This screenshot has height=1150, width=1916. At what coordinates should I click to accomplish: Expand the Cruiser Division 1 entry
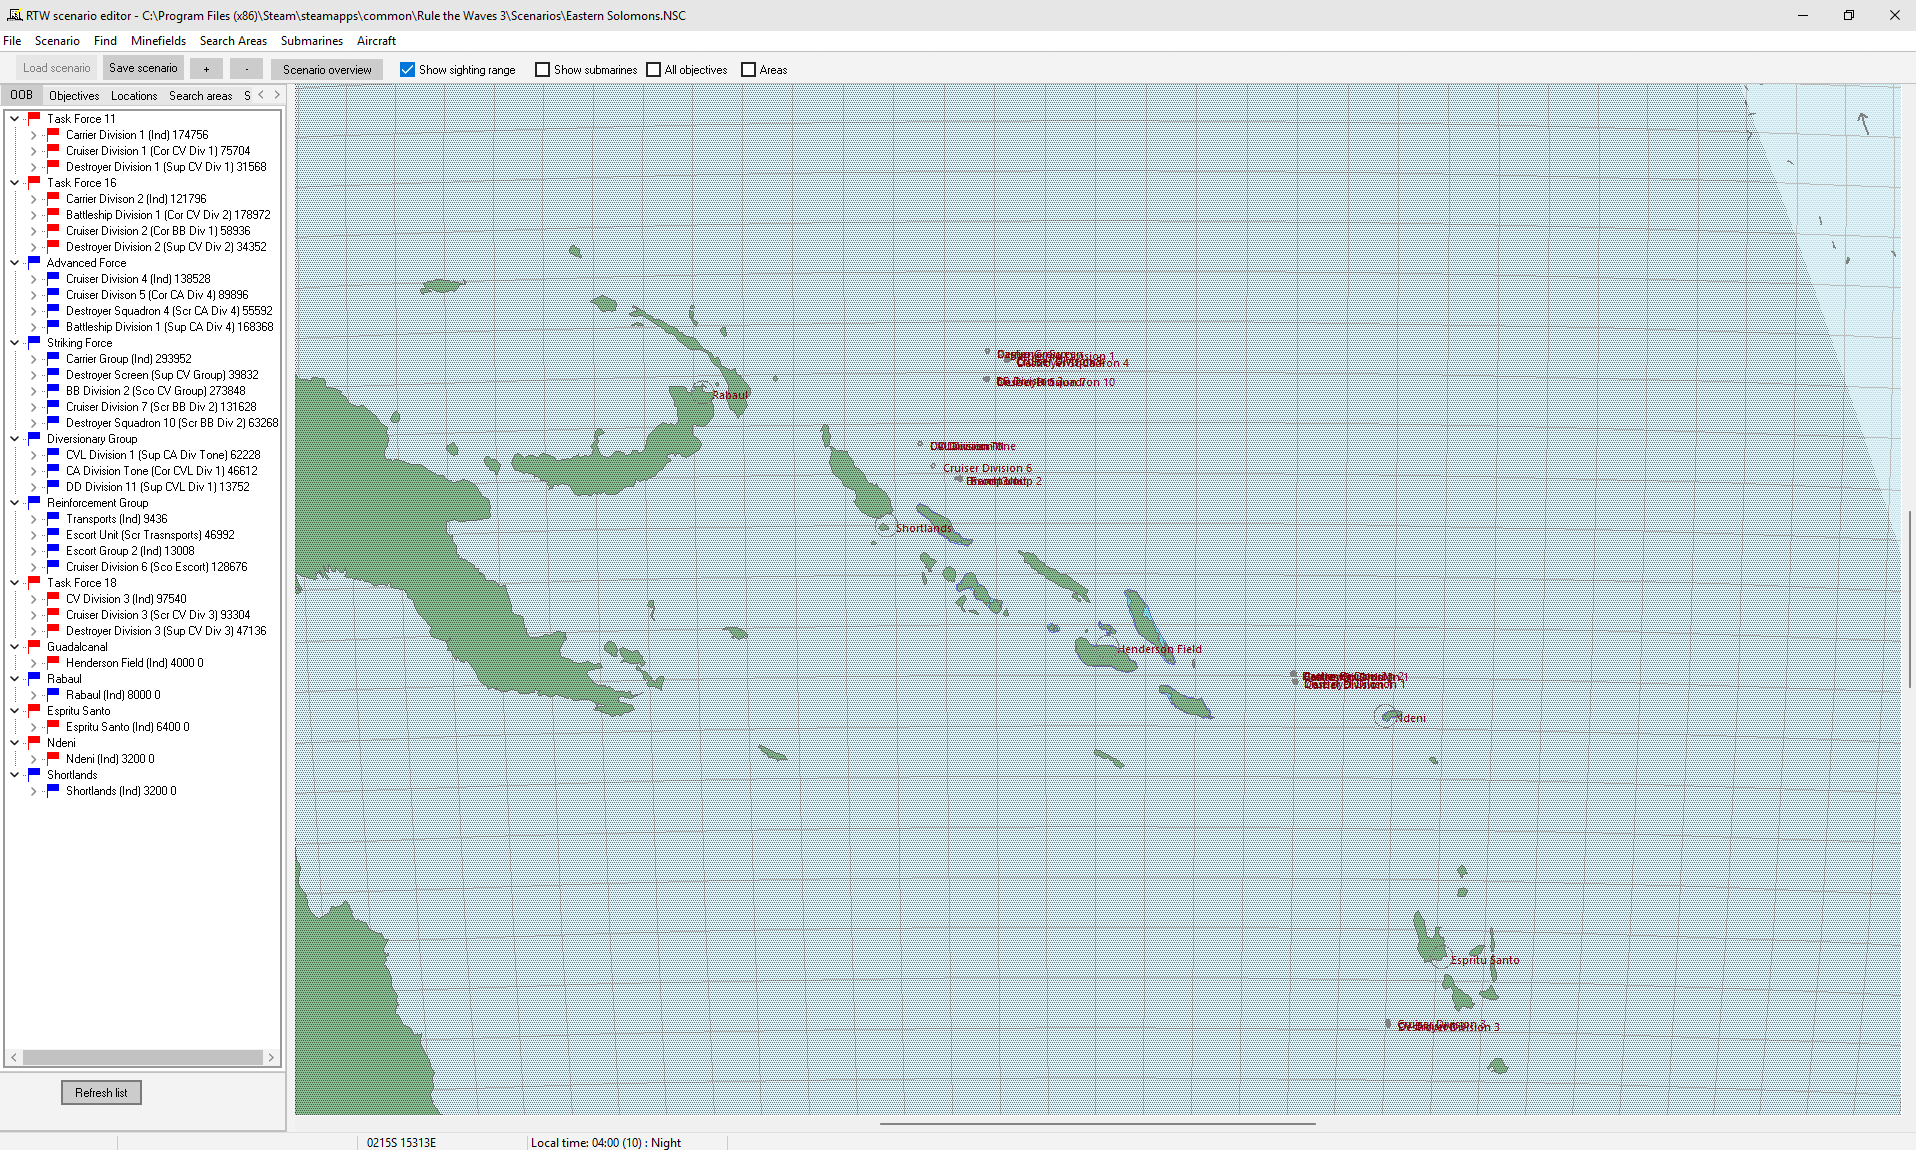click(x=33, y=150)
